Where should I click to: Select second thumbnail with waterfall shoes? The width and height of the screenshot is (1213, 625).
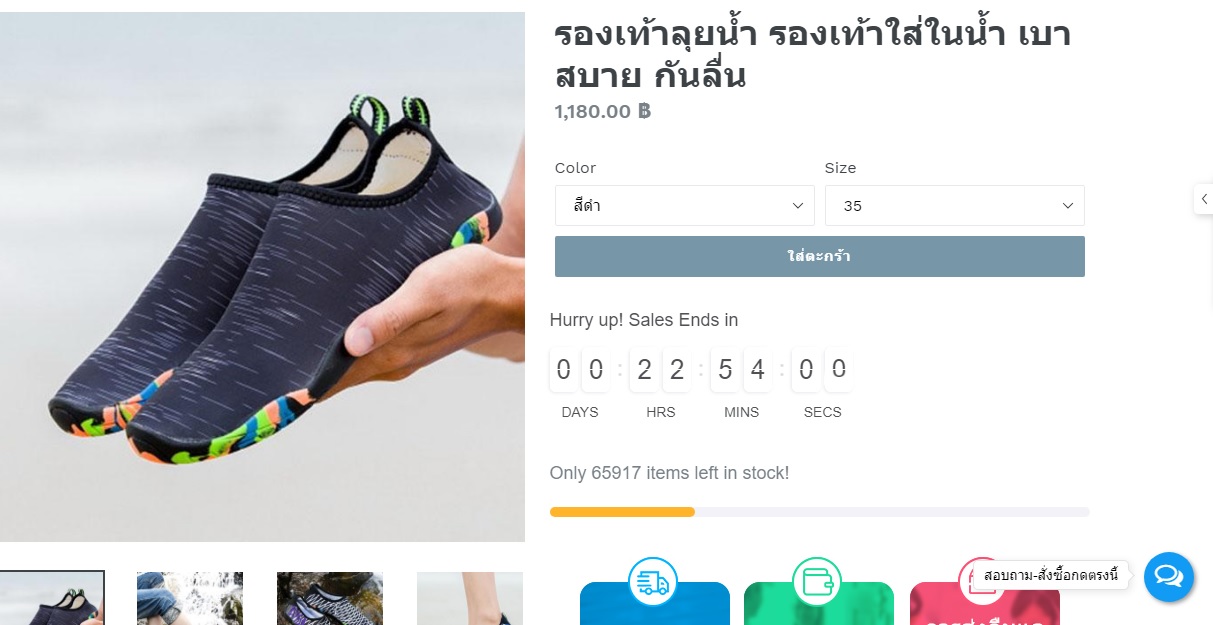(x=190, y=598)
